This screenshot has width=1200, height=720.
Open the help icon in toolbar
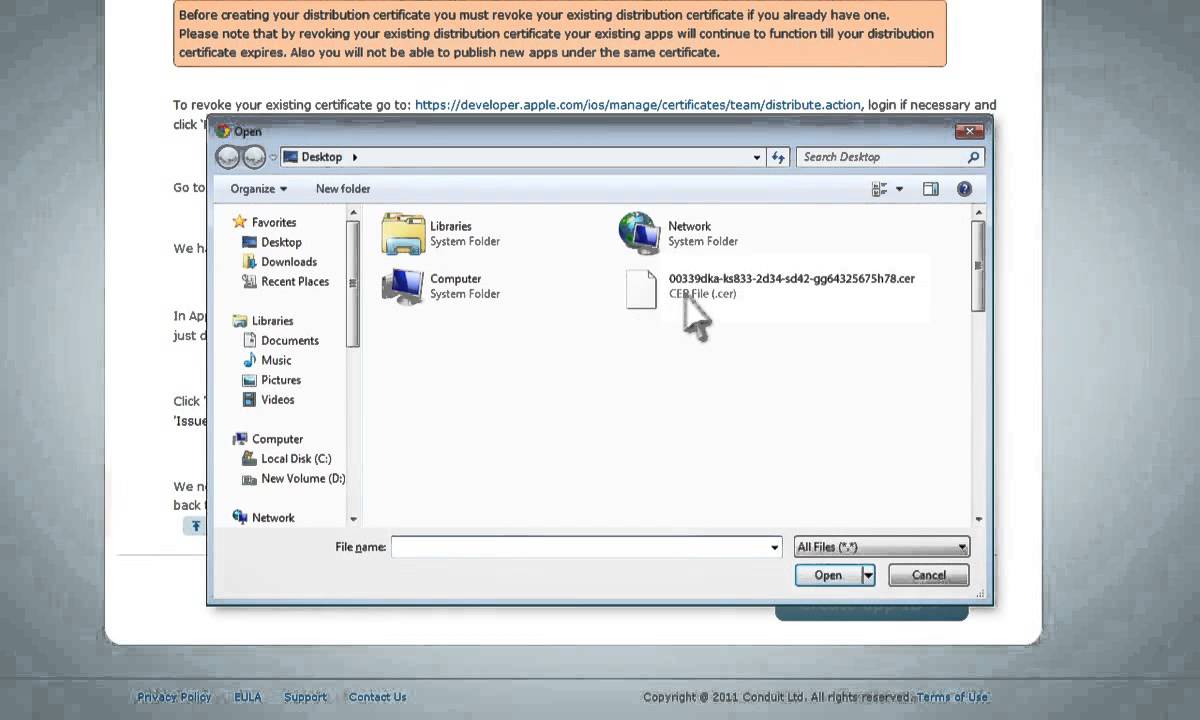(964, 189)
